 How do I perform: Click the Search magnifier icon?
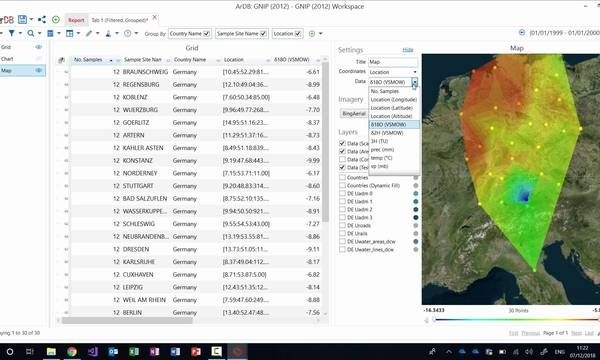31,33
